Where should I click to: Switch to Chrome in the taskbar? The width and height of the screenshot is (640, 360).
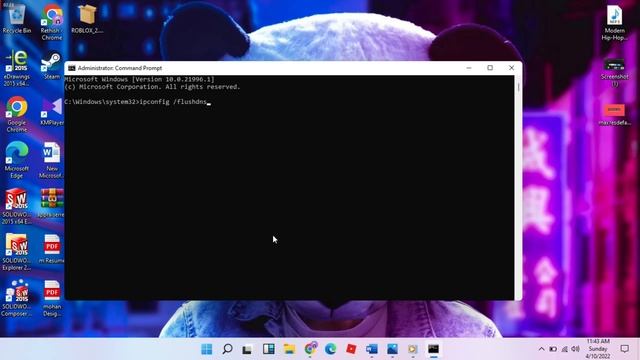[310, 349]
